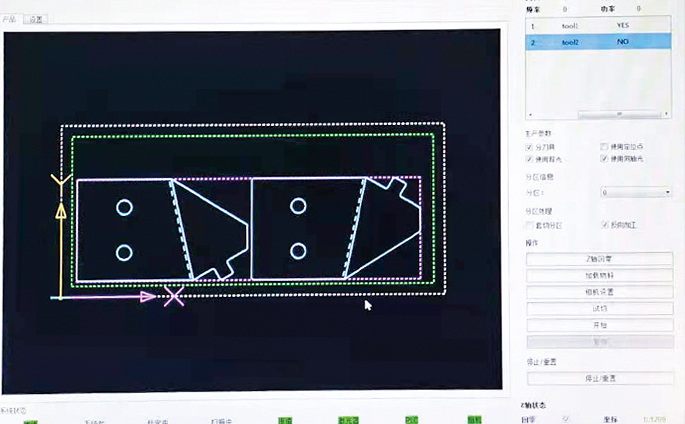Select the upper circle hole in right part

click(297, 206)
